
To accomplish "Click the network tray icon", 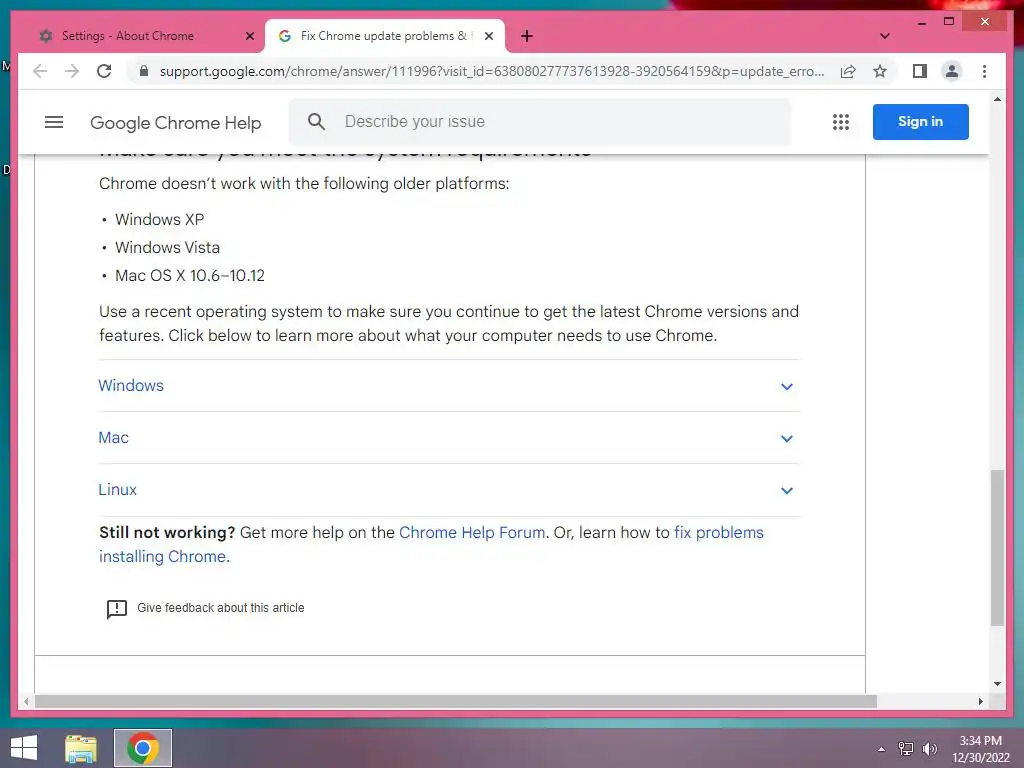I will [x=906, y=749].
